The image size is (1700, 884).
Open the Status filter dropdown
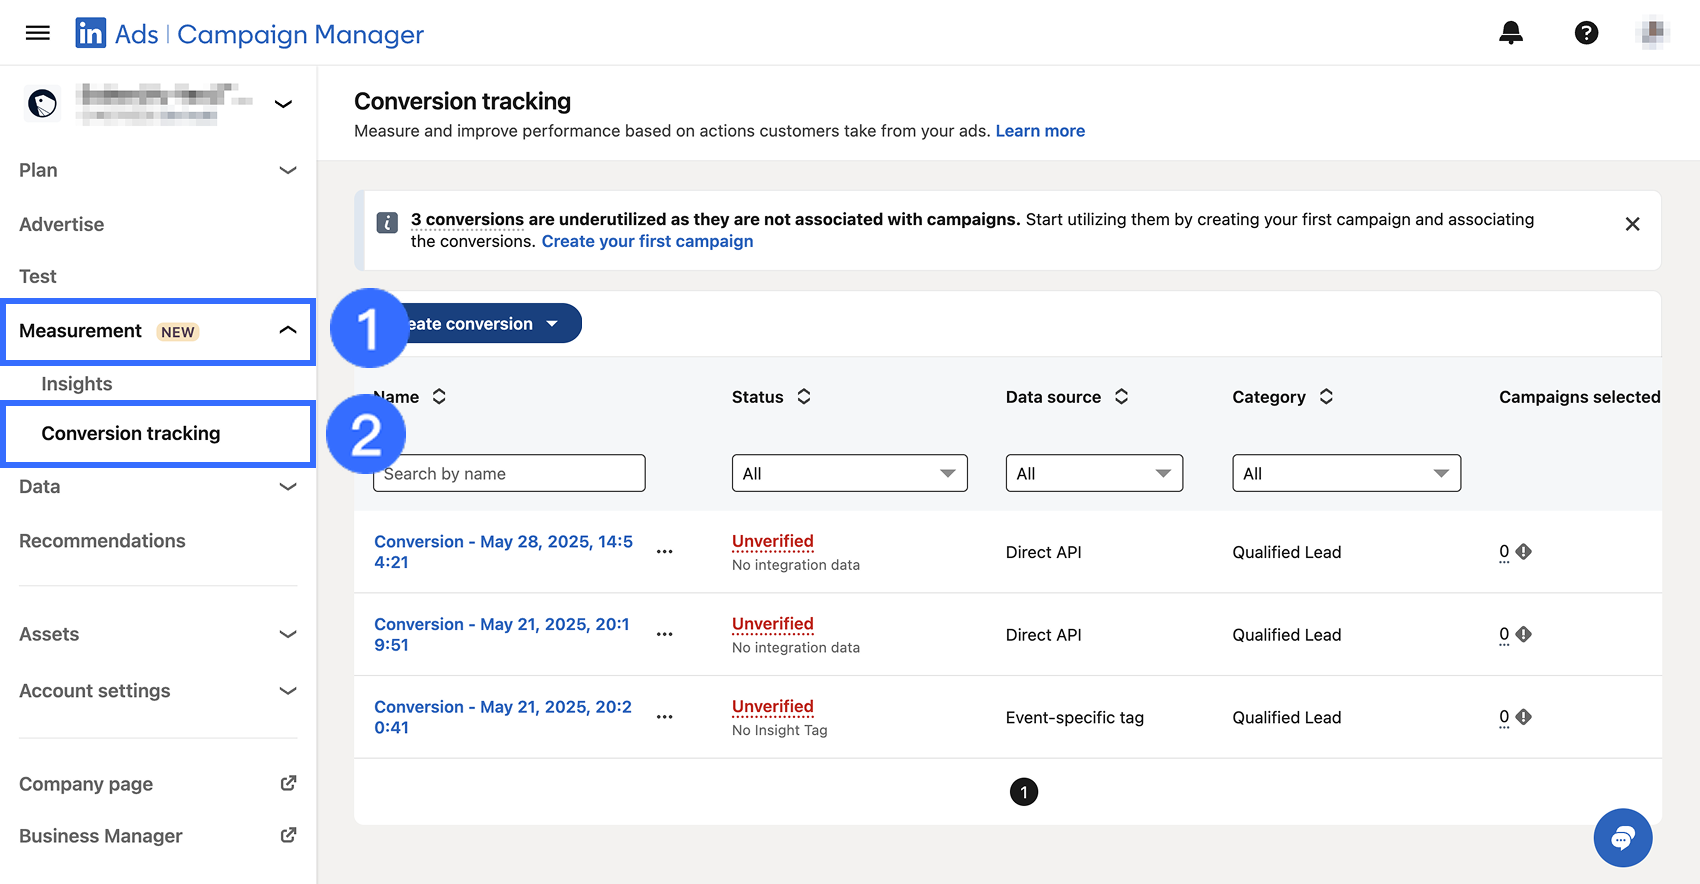(849, 473)
